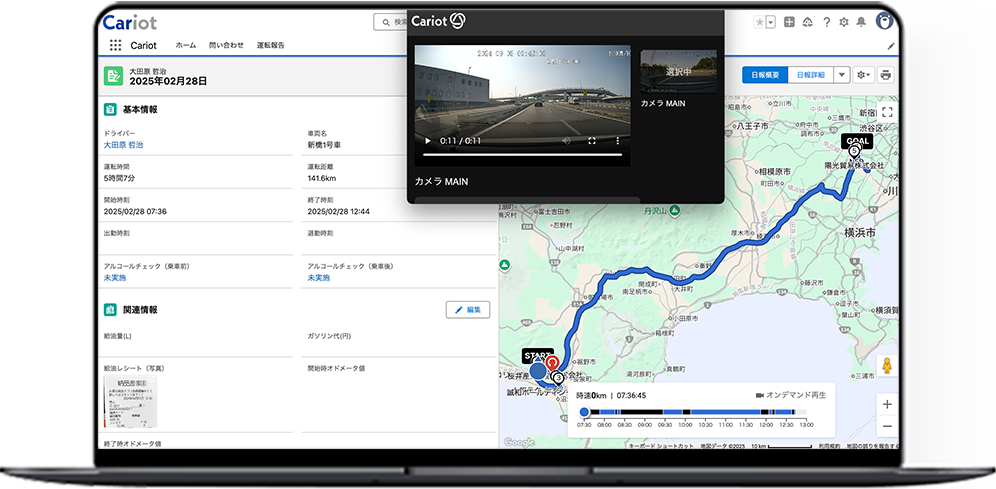Click the print report icon
The image size is (996, 489).
click(886, 75)
